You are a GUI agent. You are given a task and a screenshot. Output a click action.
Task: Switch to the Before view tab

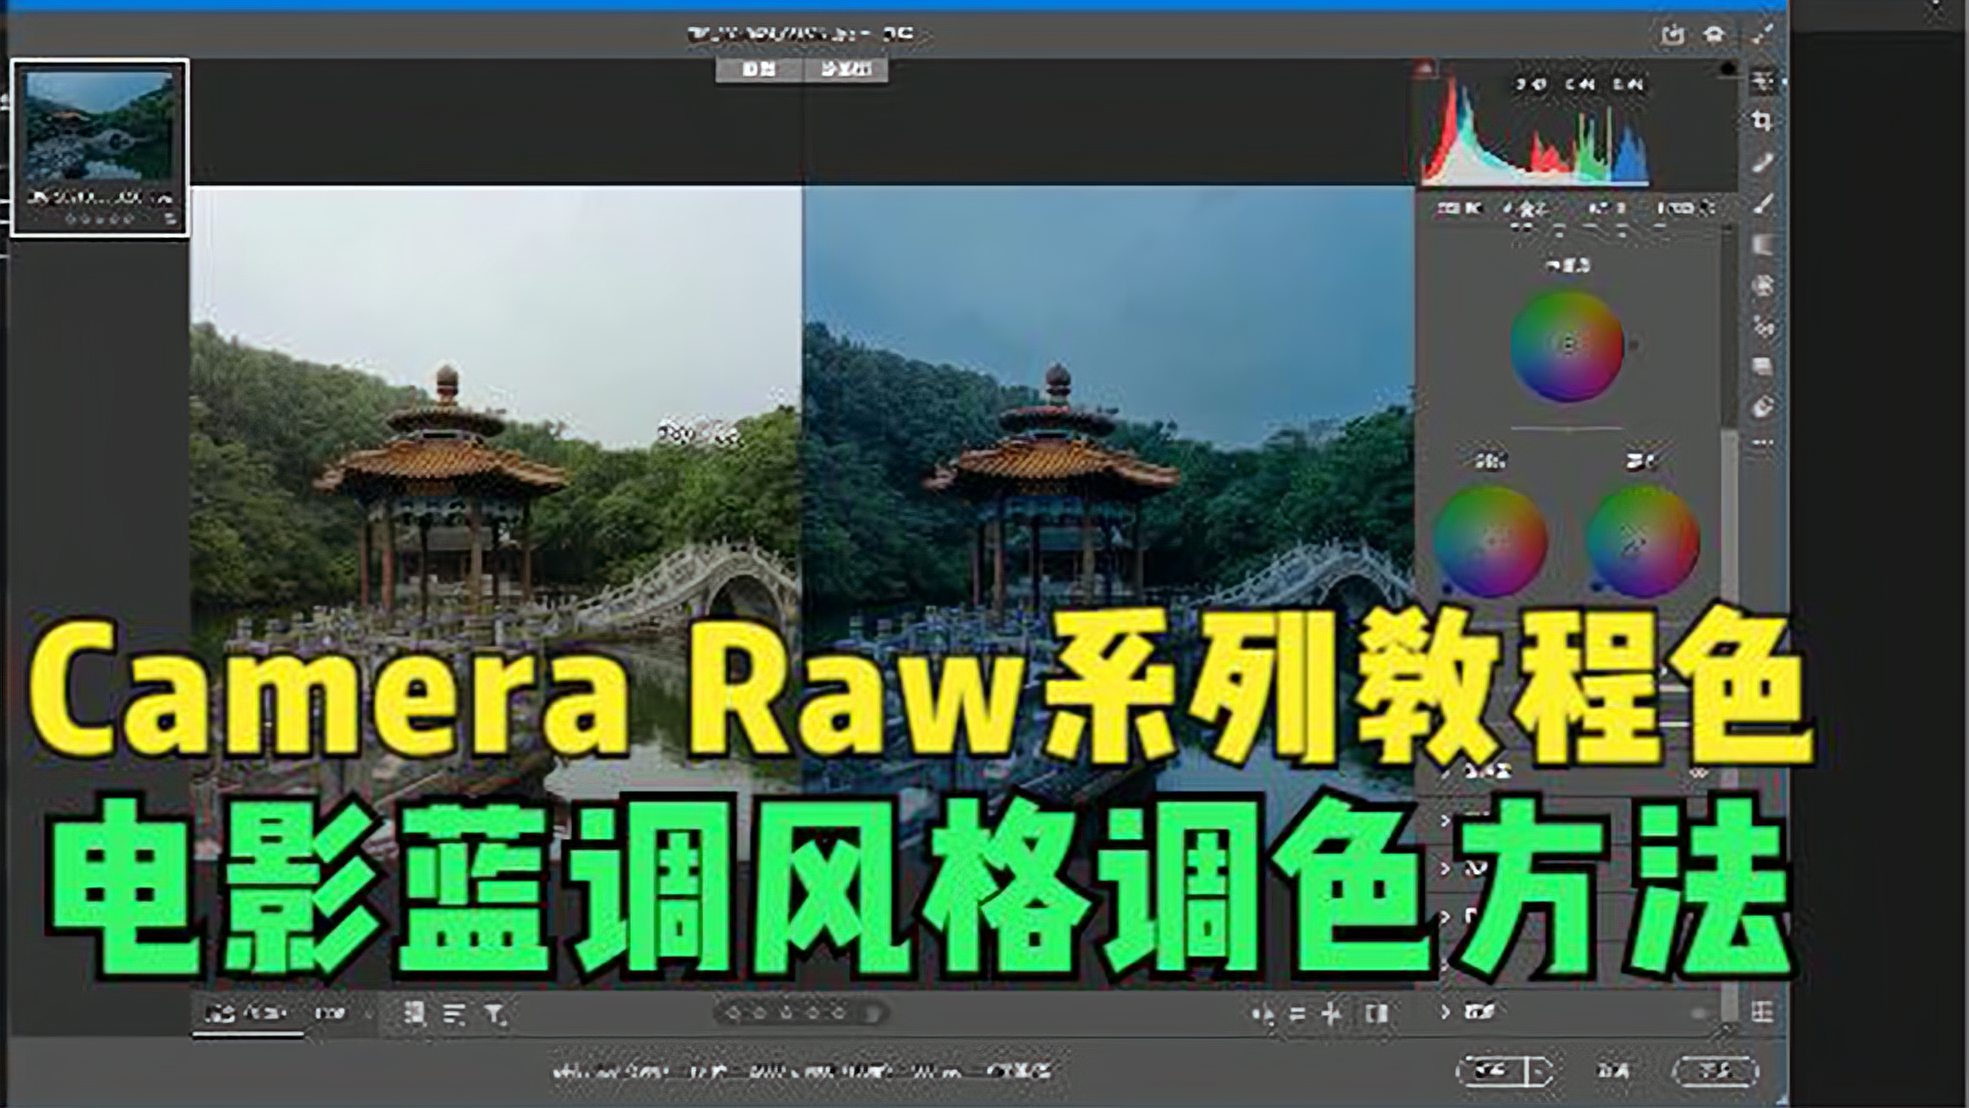coord(759,69)
